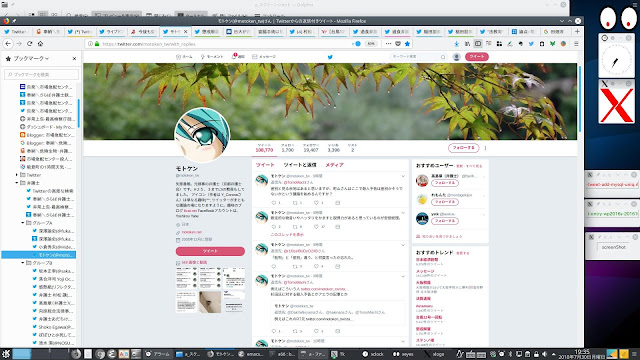Click the Firefox forward arrow
The height and width of the screenshot is (360, 640).
click(x=19, y=44)
